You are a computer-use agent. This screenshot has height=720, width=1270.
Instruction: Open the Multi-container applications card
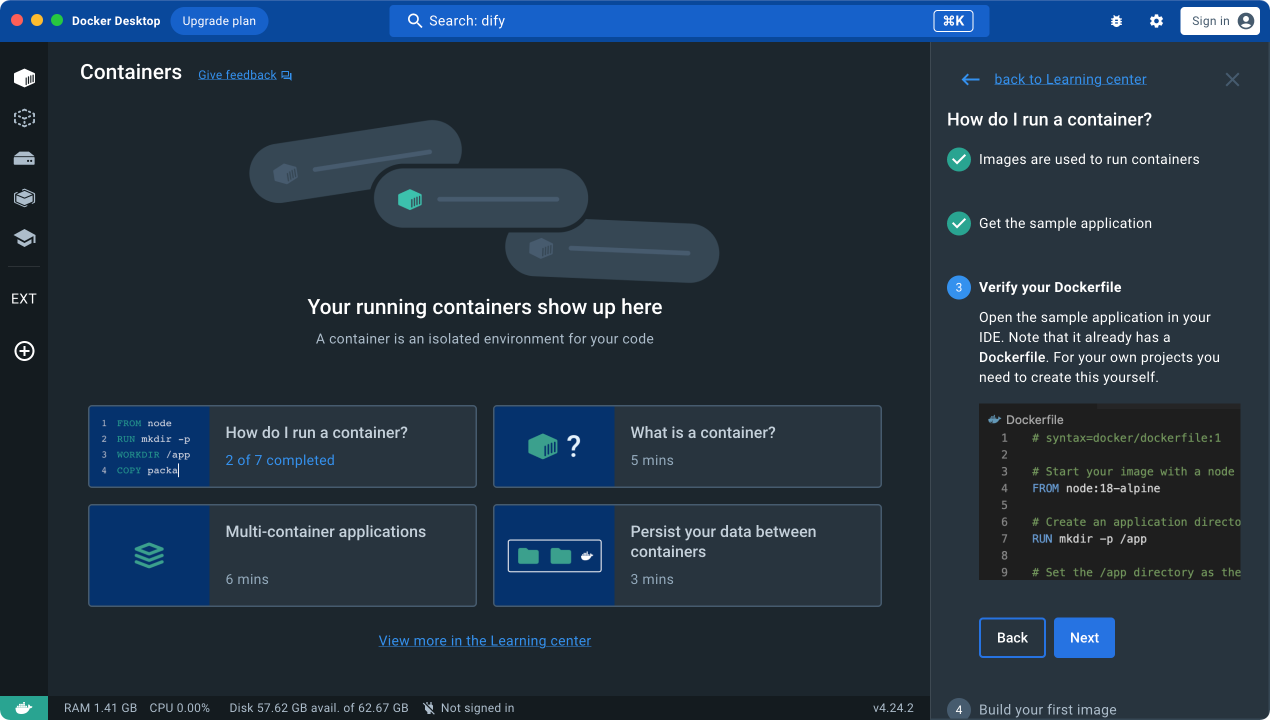(282, 555)
